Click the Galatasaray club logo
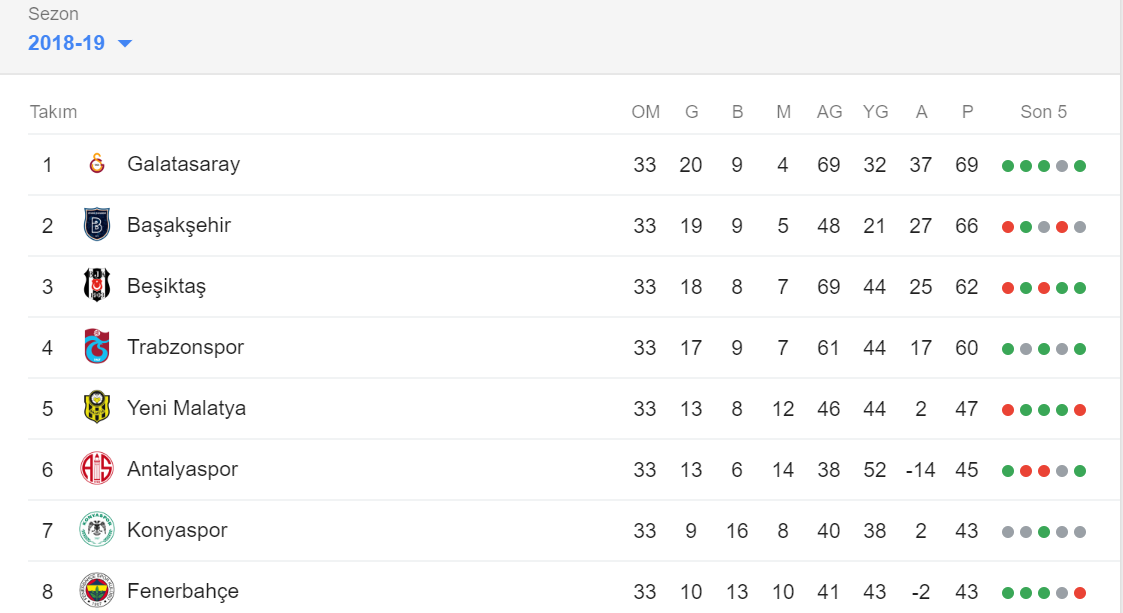This screenshot has height=613, width=1123. (x=97, y=164)
